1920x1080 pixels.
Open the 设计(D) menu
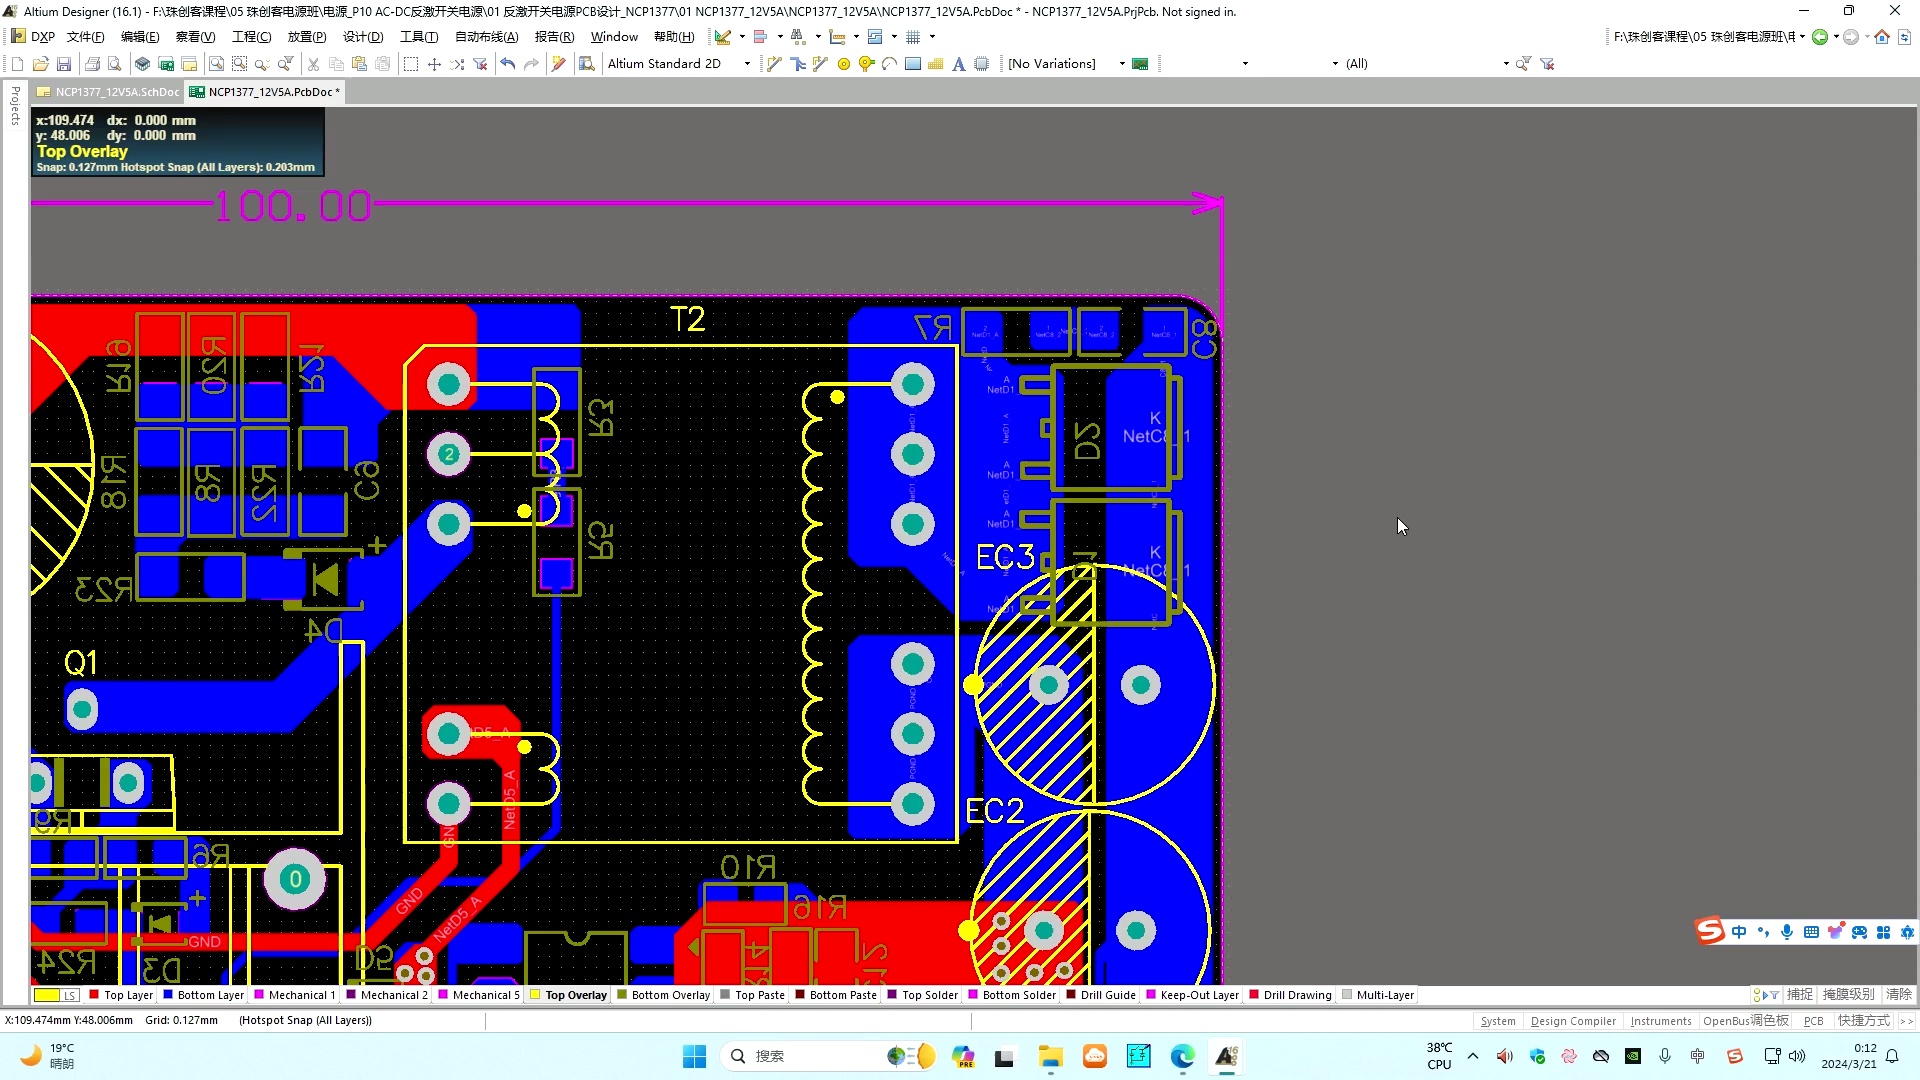coord(363,37)
